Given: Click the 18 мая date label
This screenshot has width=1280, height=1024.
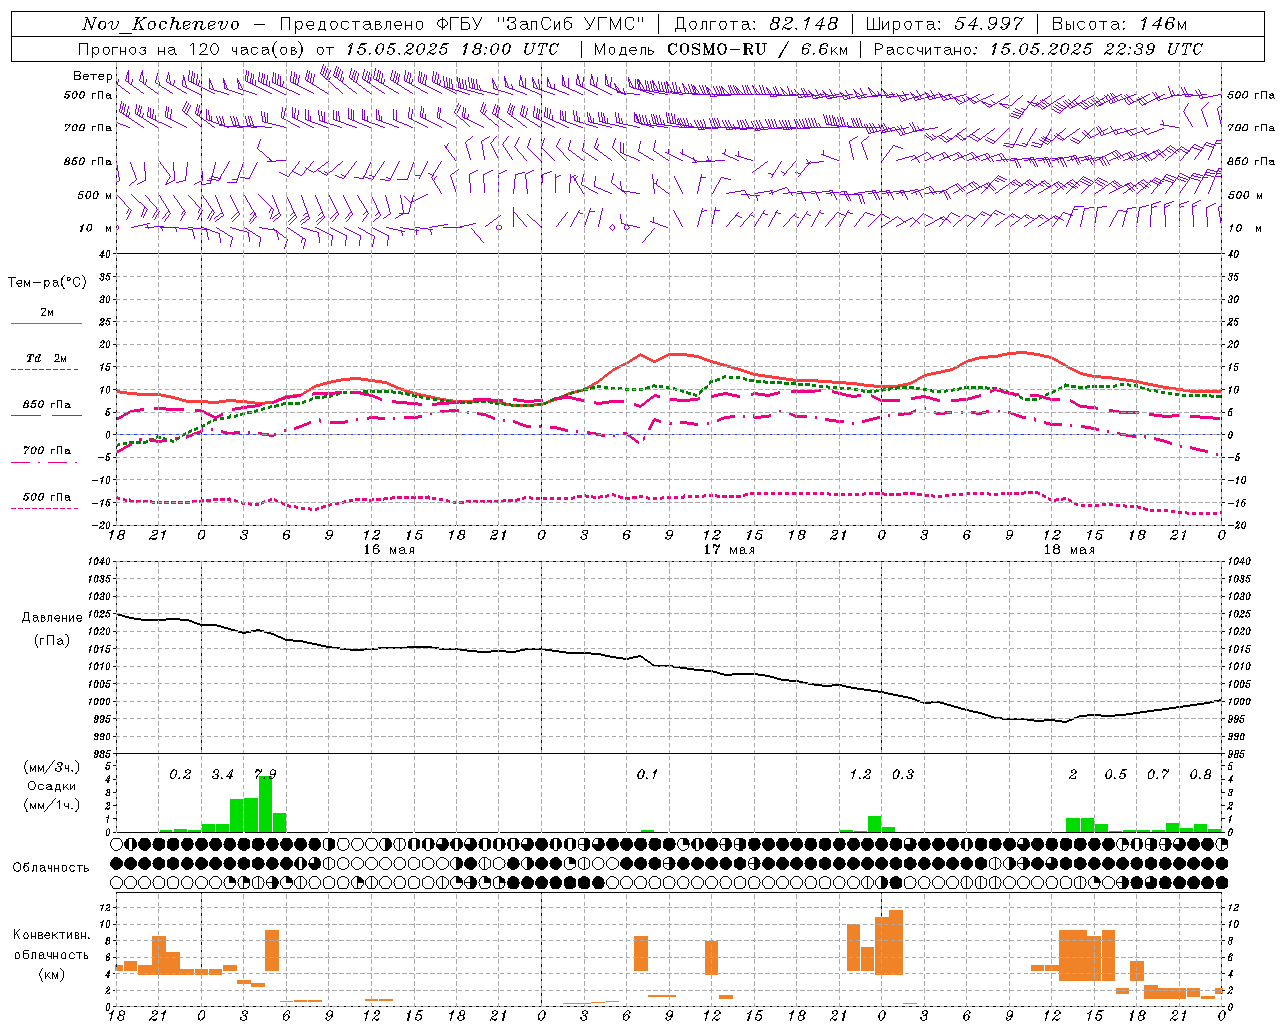Looking at the screenshot, I should [1069, 550].
